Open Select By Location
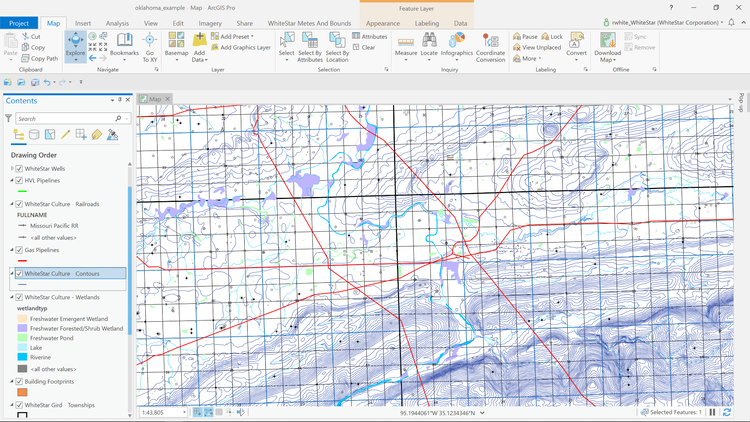The width and height of the screenshot is (750, 422). click(x=337, y=47)
